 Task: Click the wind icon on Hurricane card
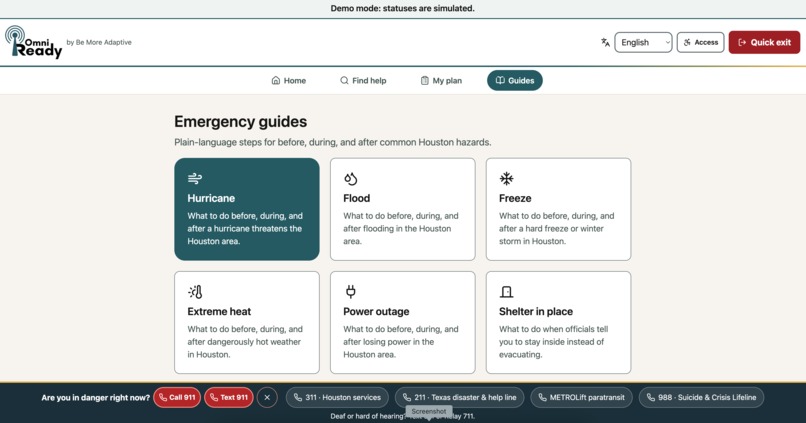click(x=195, y=178)
